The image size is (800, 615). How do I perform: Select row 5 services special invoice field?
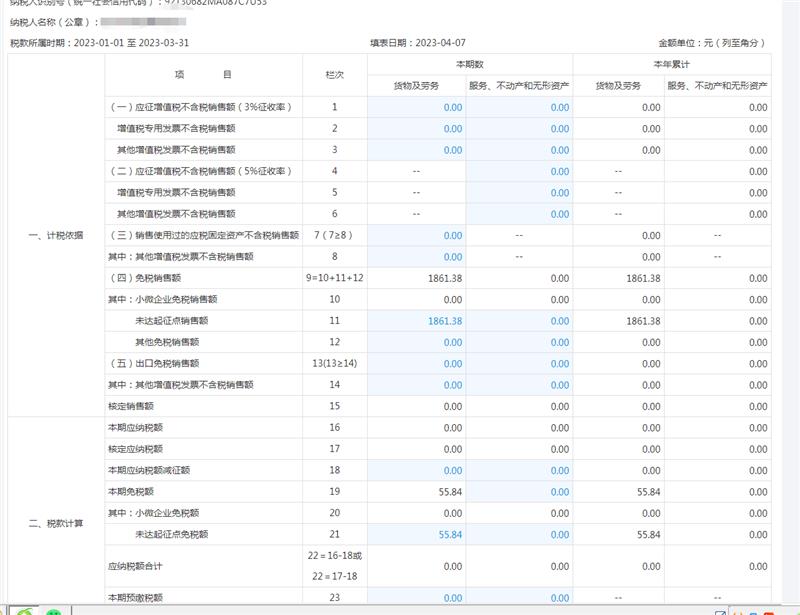(519, 193)
